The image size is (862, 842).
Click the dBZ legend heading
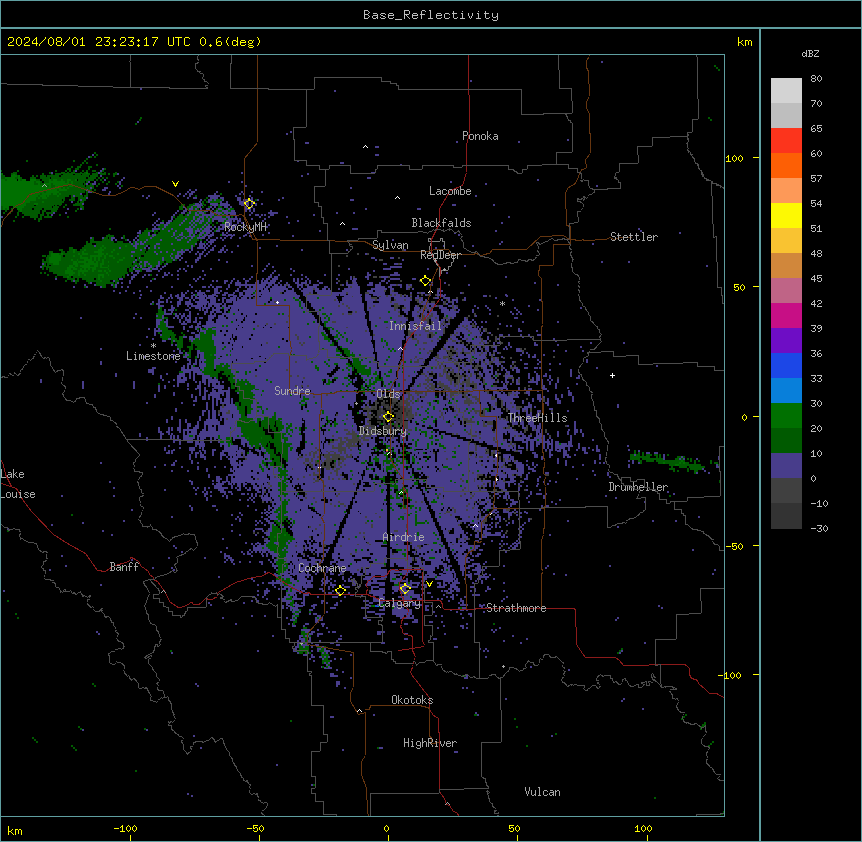coord(810,53)
